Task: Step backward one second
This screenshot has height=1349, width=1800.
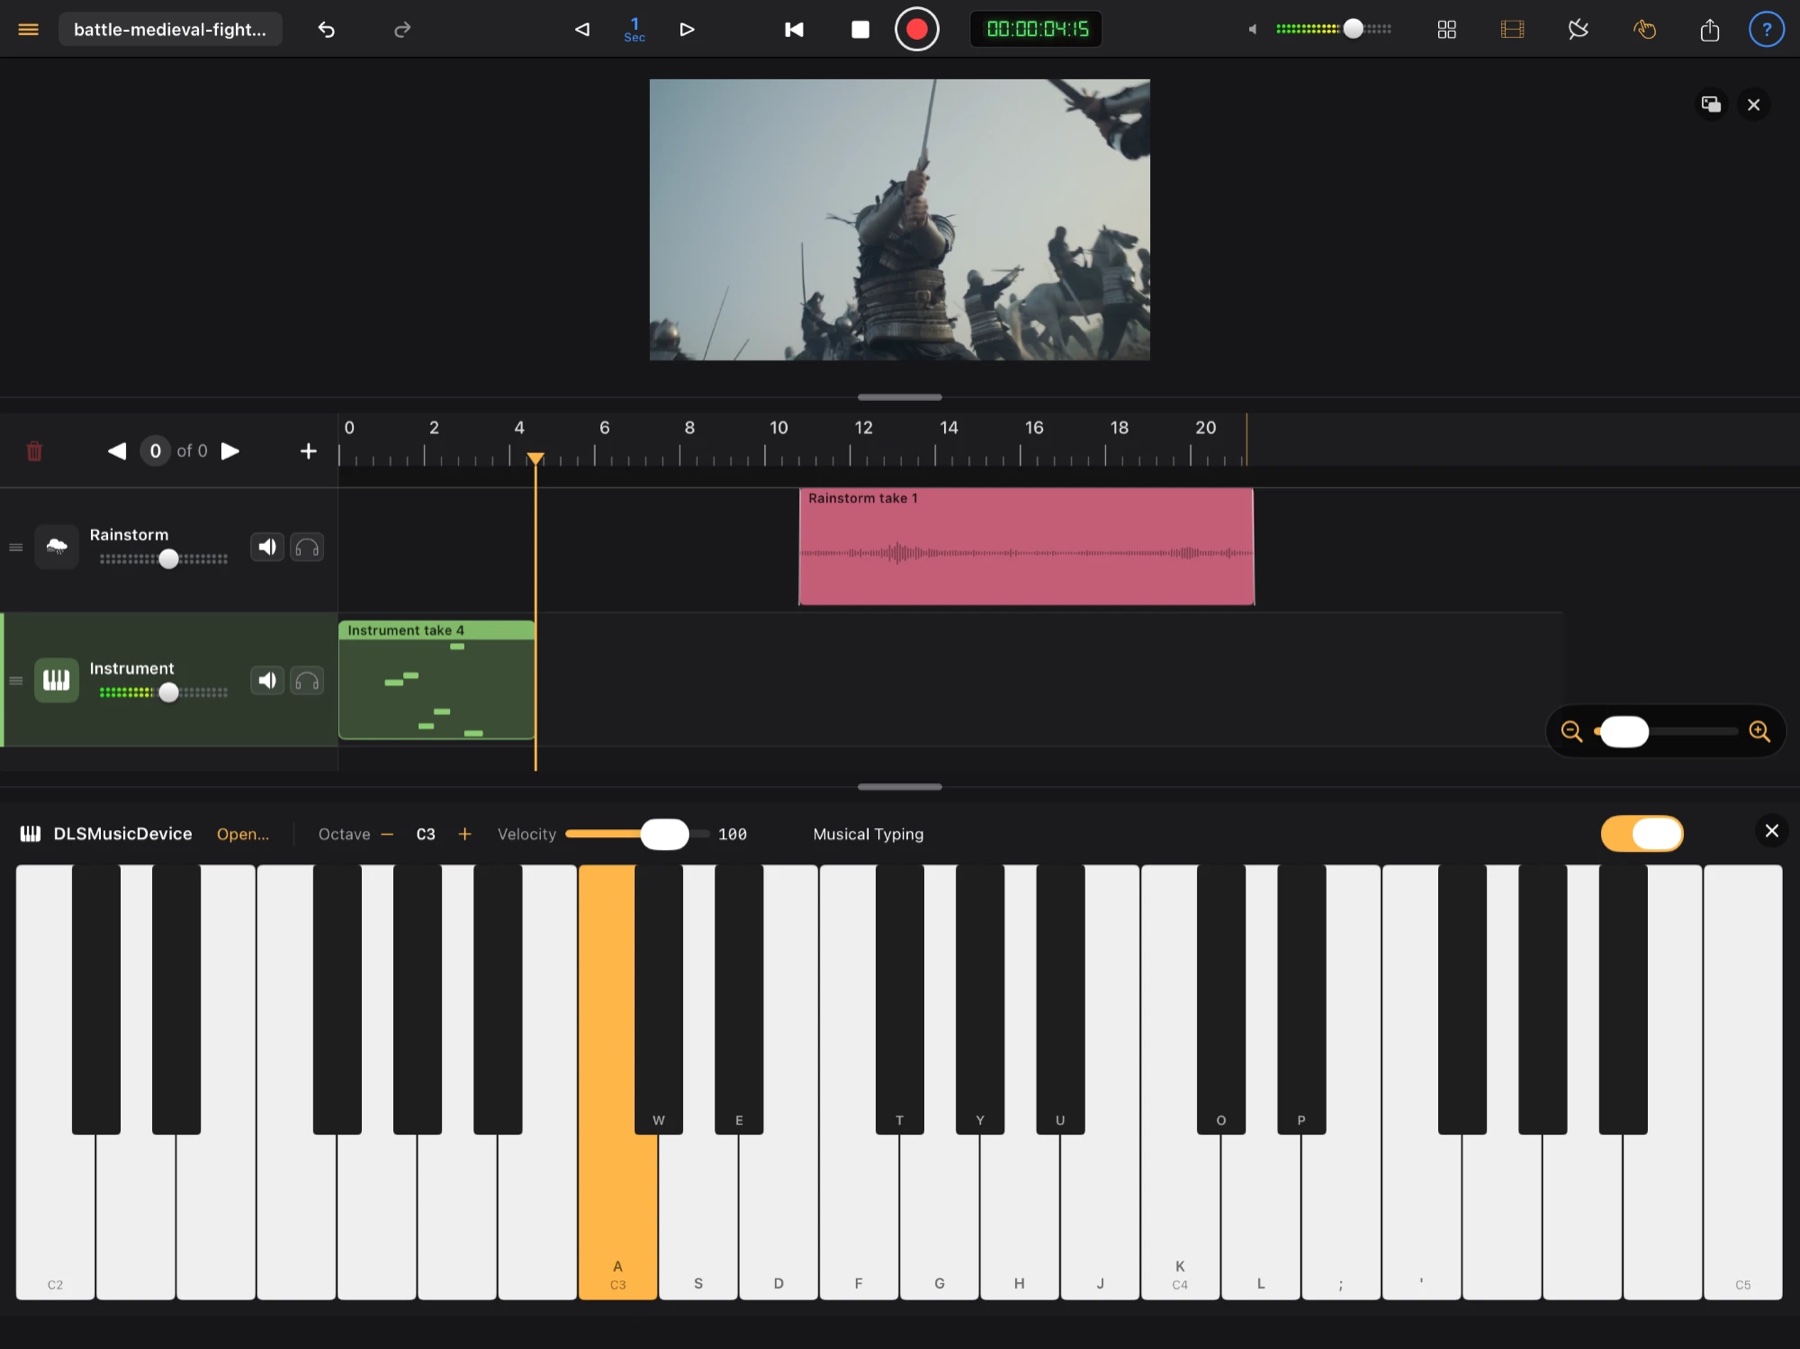Action: 582,29
